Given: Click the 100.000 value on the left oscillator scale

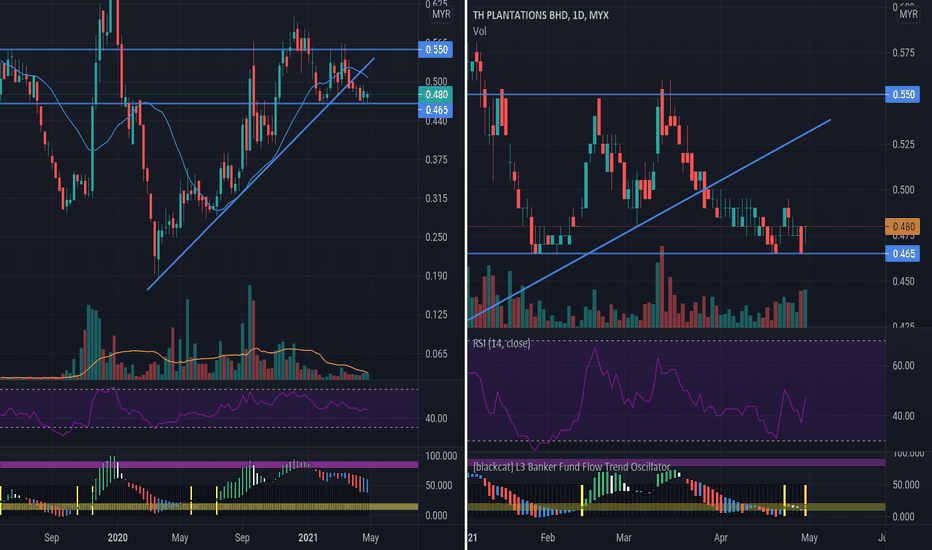Looking at the screenshot, I should click(x=441, y=456).
